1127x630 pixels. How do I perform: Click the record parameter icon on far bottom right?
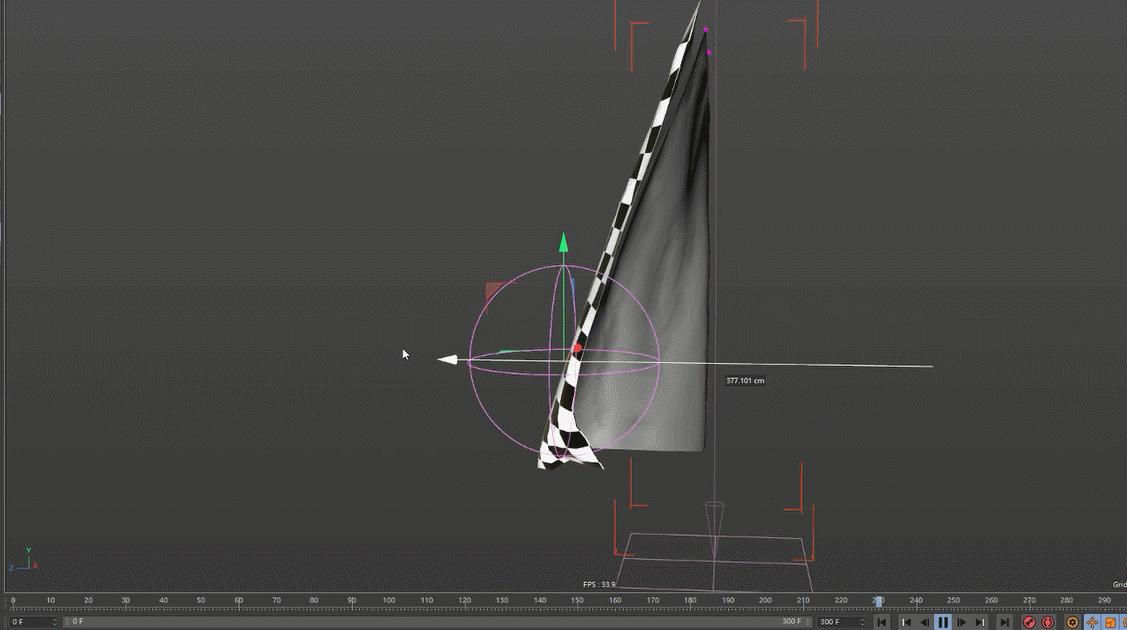(x=1123, y=622)
